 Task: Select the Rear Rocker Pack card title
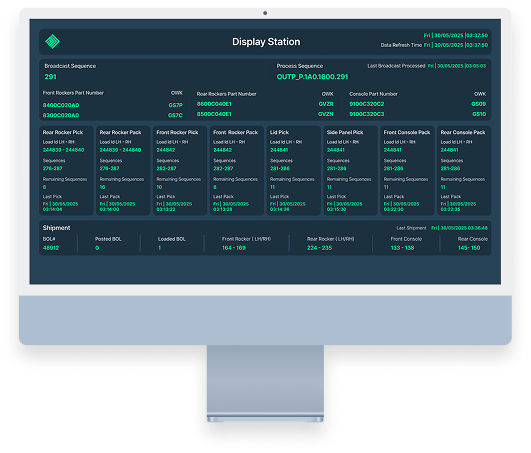point(120,132)
